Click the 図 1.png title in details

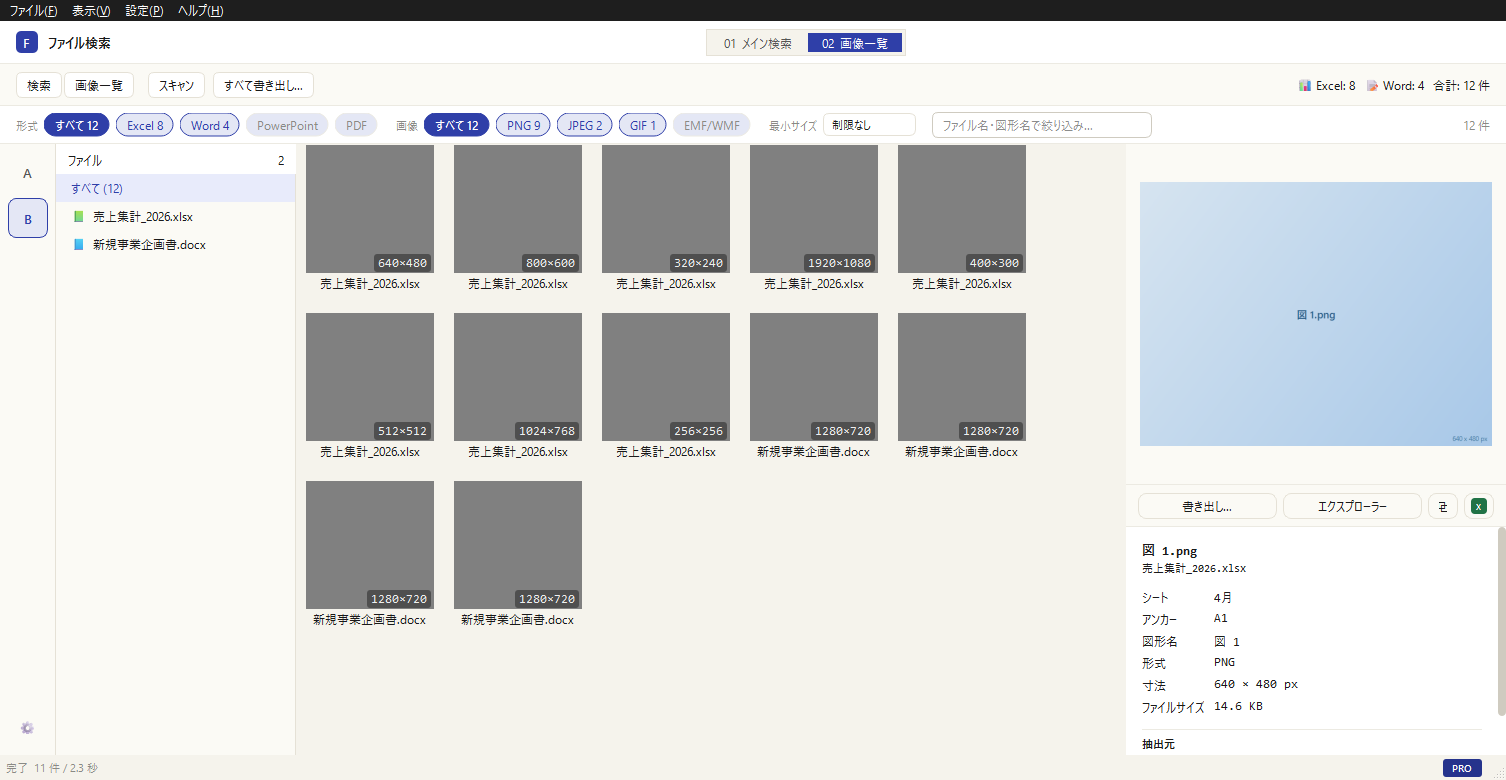[1169, 550]
